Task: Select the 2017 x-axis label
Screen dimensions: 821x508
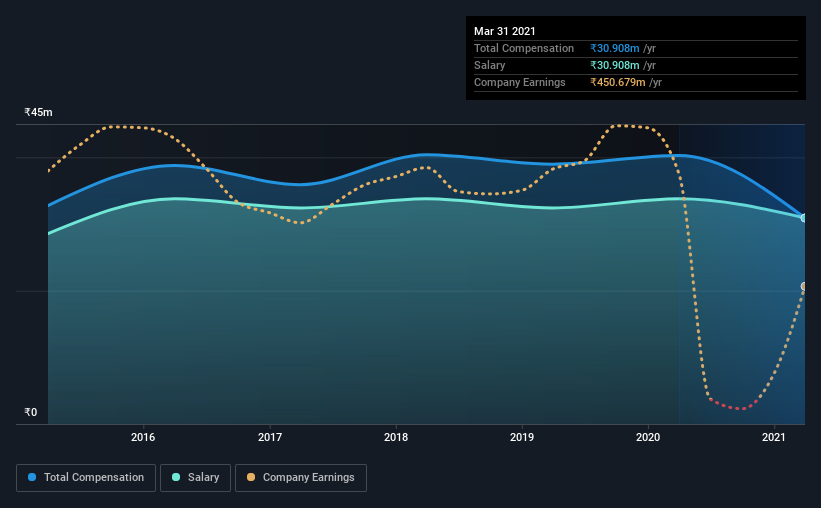Action: click(270, 437)
